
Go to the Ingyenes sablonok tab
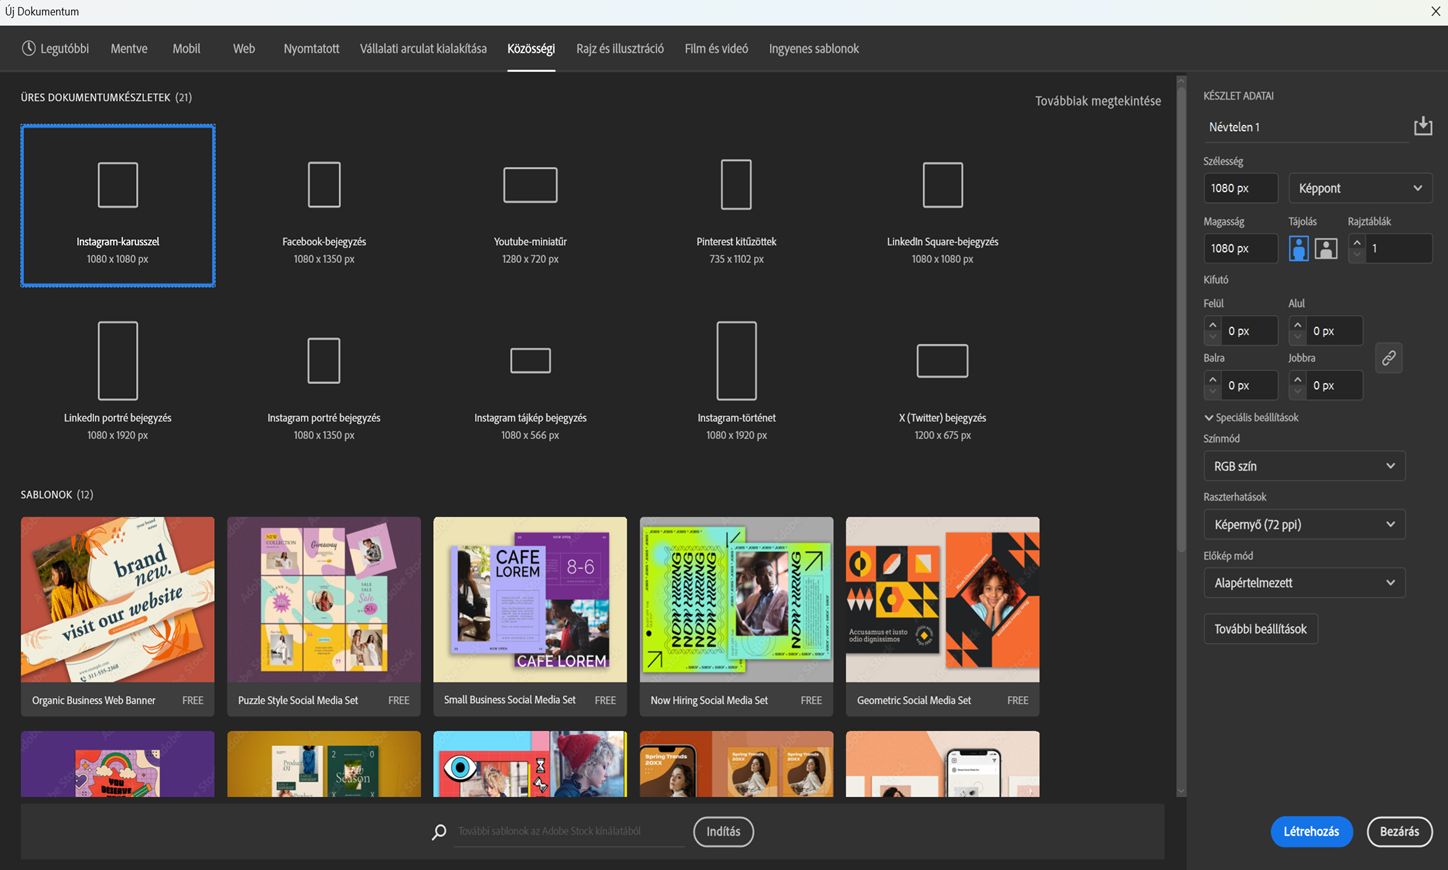click(x=814, y=49)
